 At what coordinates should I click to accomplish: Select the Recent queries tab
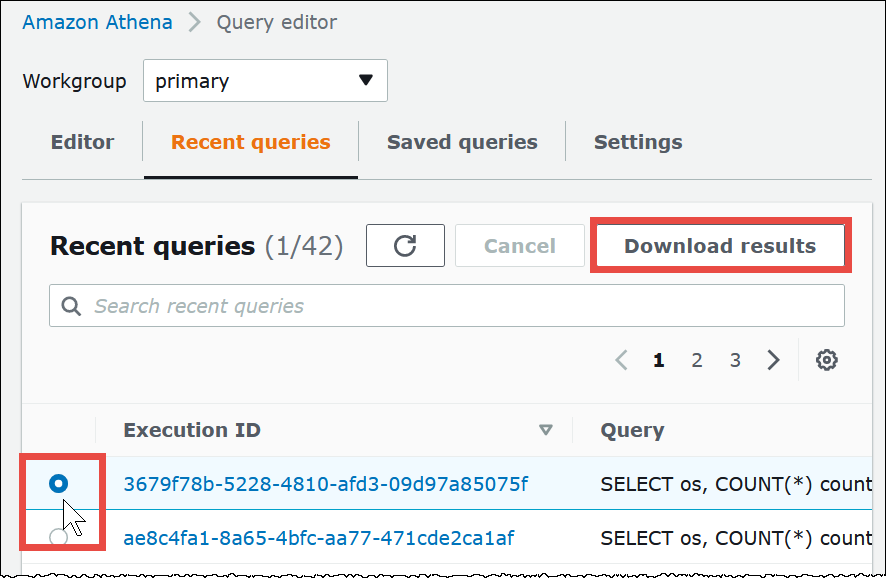[x=251, y=142]
